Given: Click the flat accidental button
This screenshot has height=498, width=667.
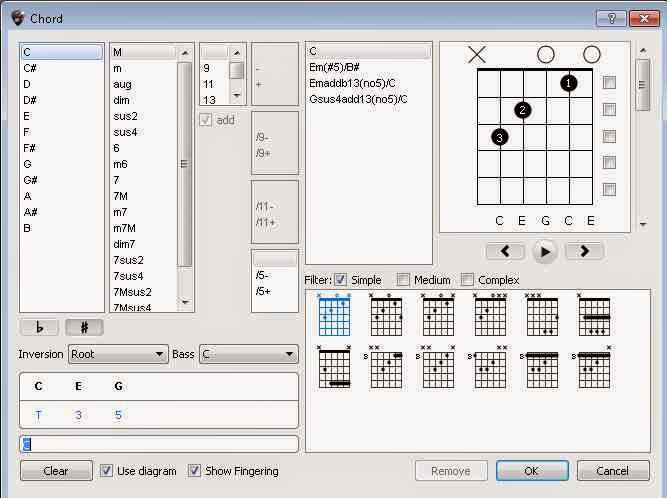Looking at the screenshot, I should point(40,327).
